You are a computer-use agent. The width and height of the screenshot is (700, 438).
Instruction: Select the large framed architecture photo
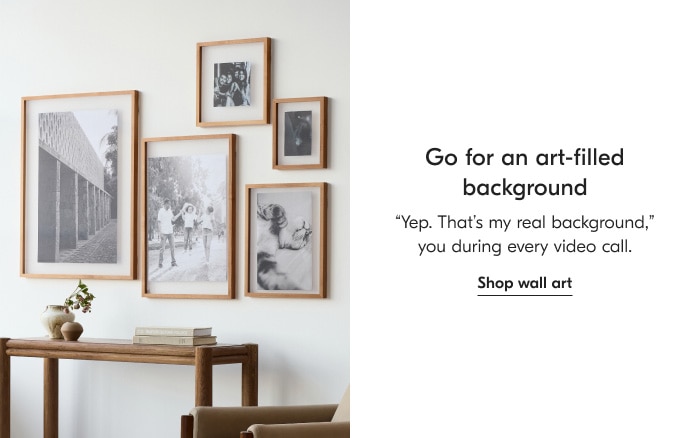point(79,185)
